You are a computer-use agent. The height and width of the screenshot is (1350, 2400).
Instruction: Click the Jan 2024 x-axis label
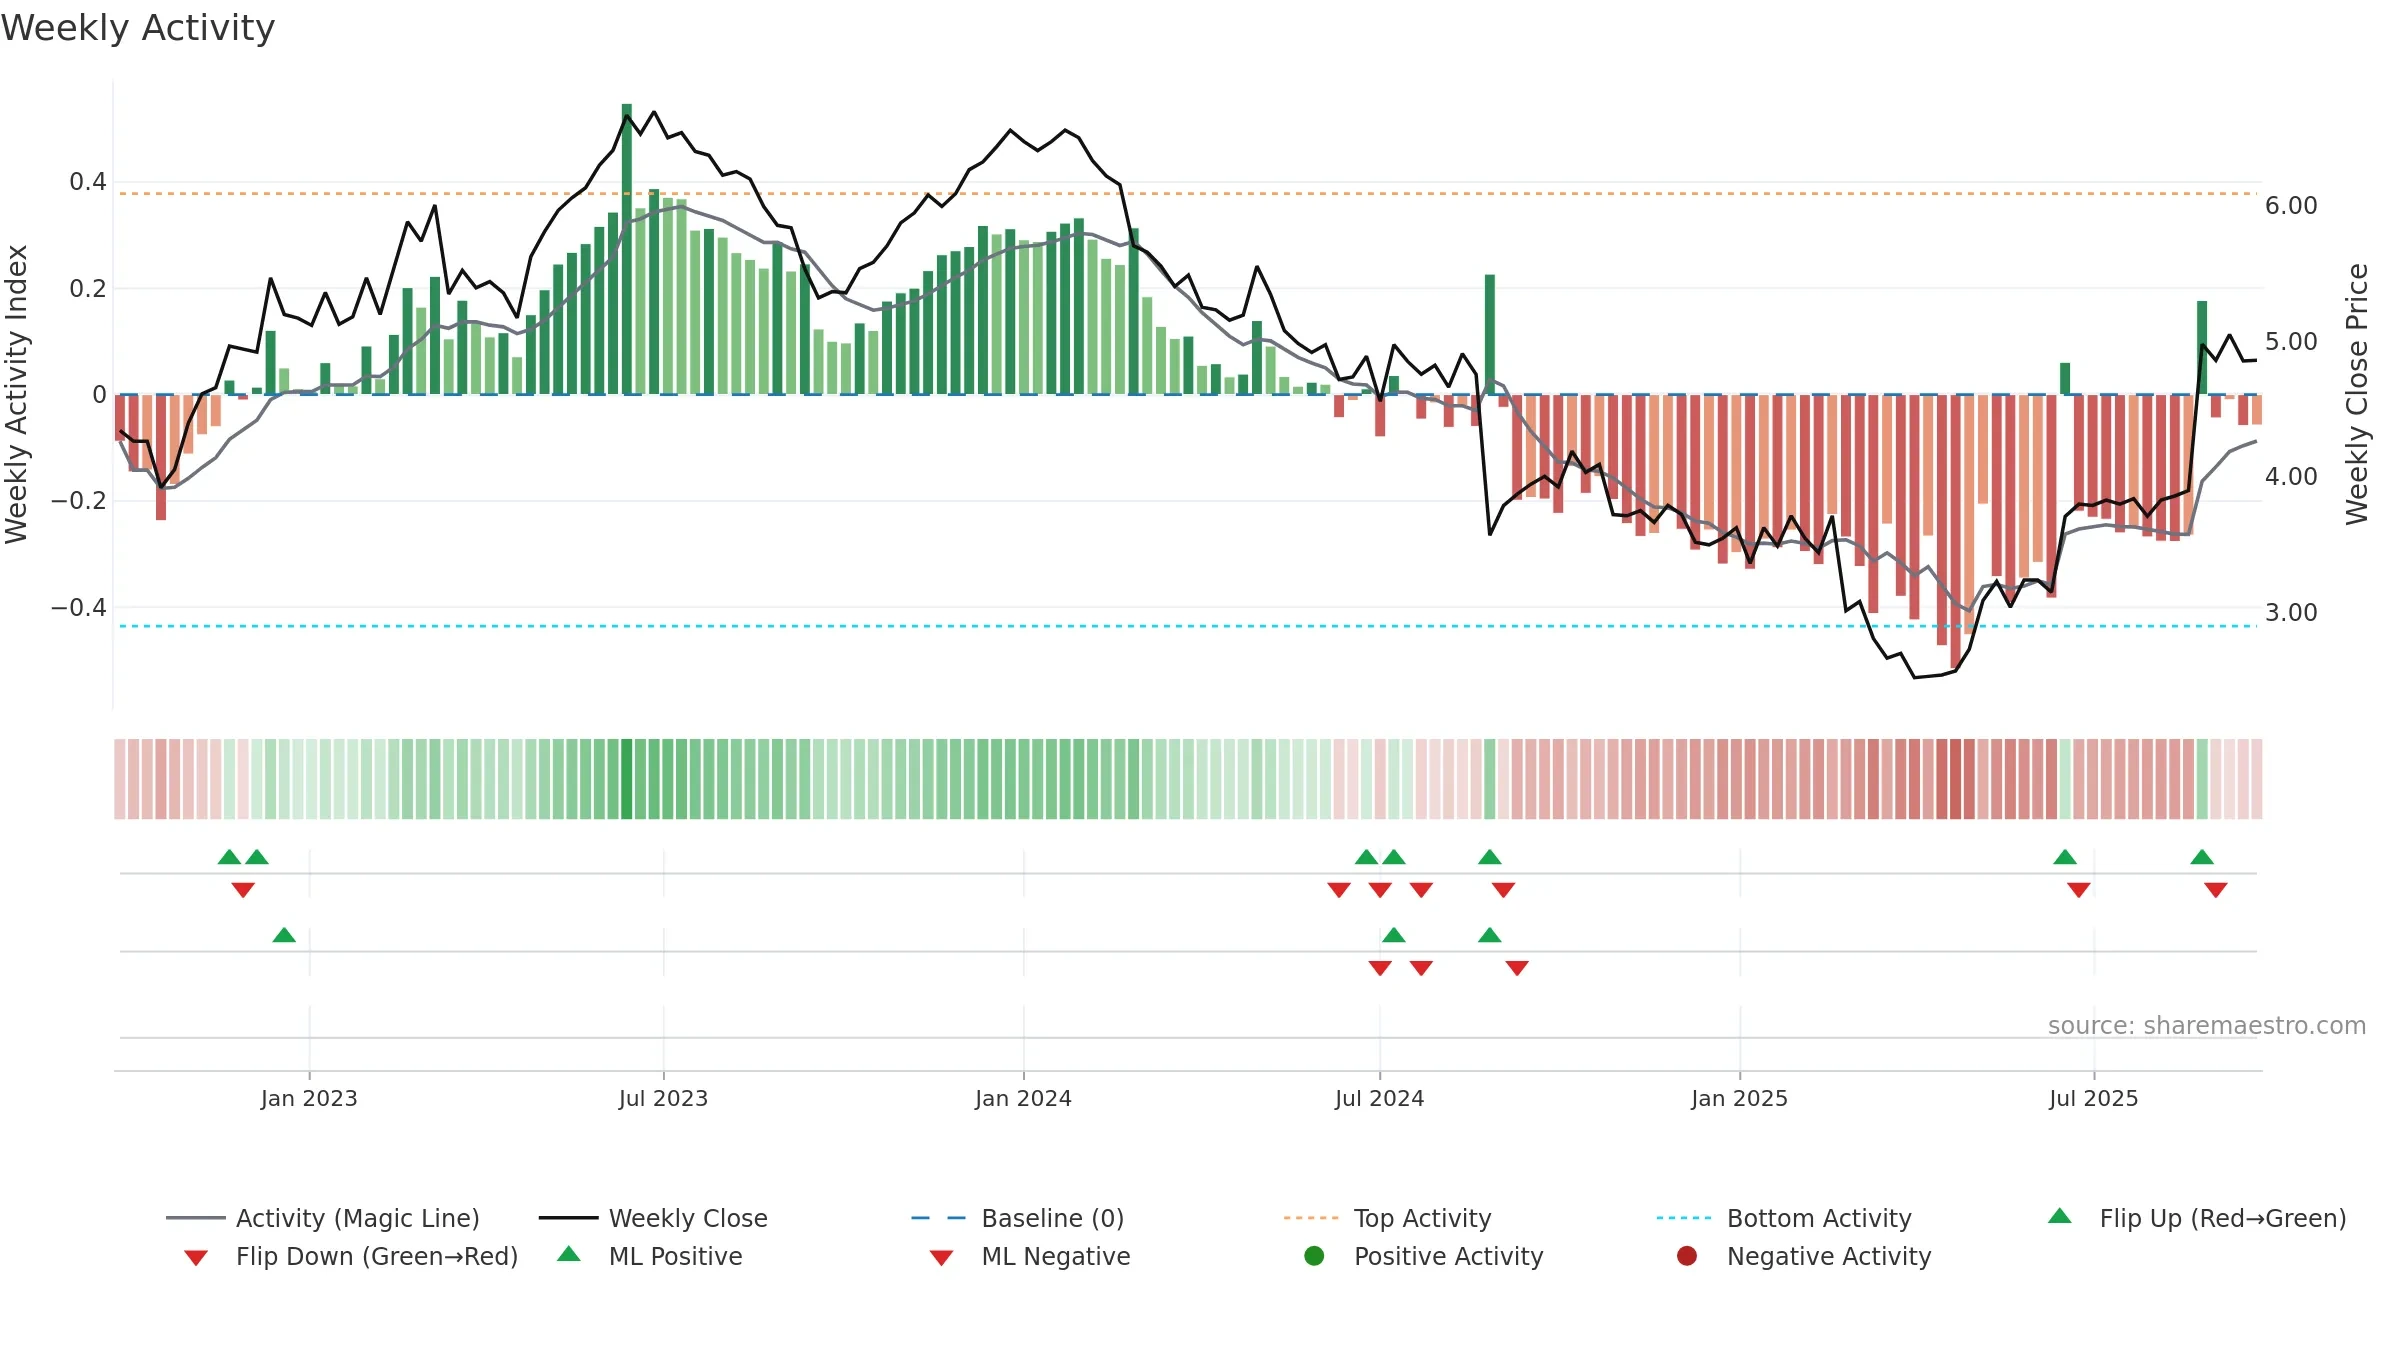point(1023,1098)
